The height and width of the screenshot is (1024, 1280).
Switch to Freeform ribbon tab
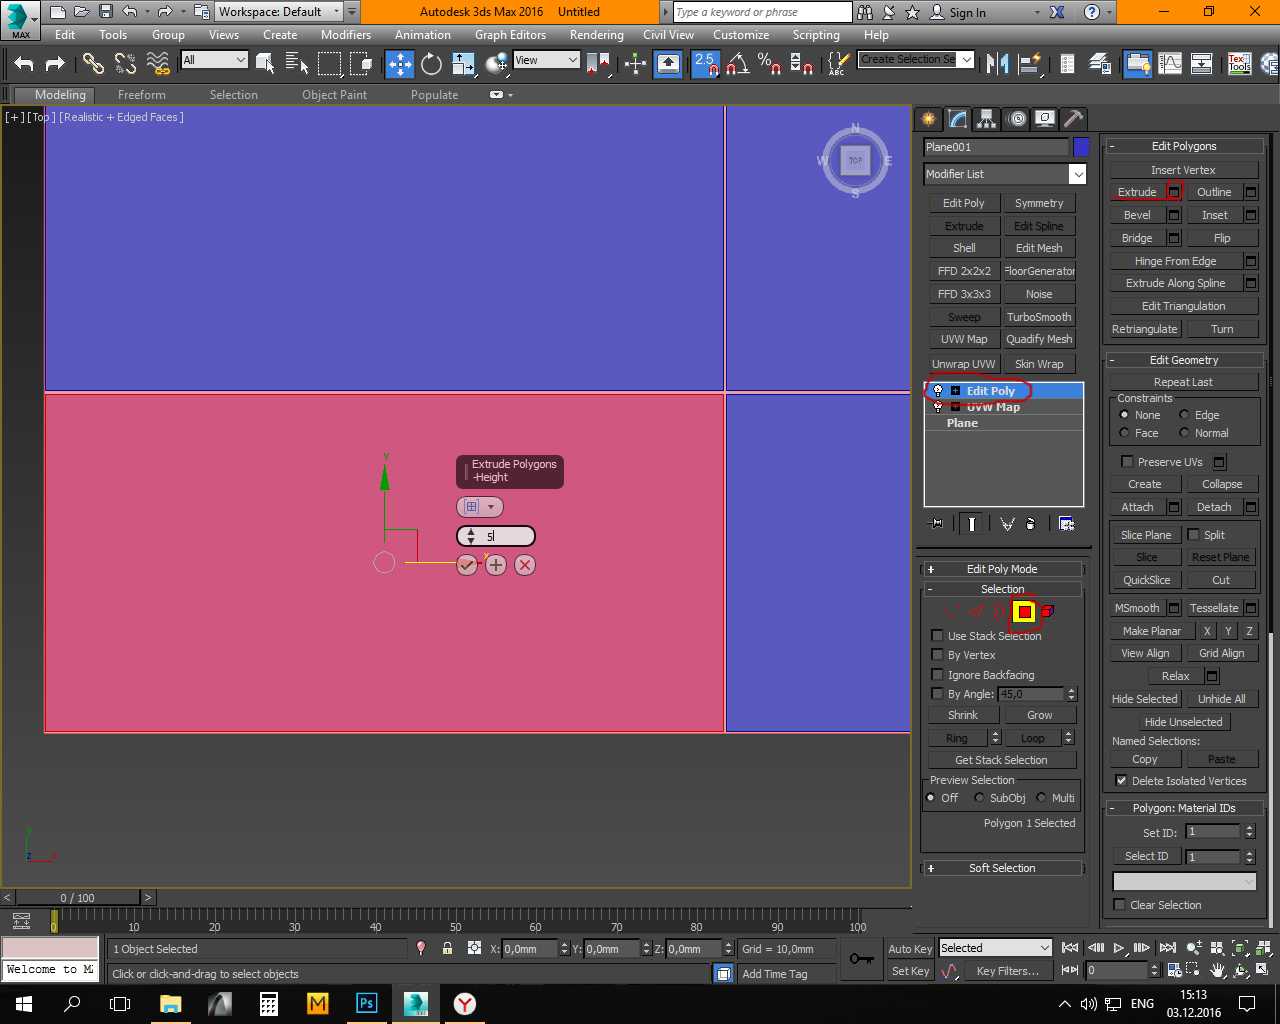142,95
